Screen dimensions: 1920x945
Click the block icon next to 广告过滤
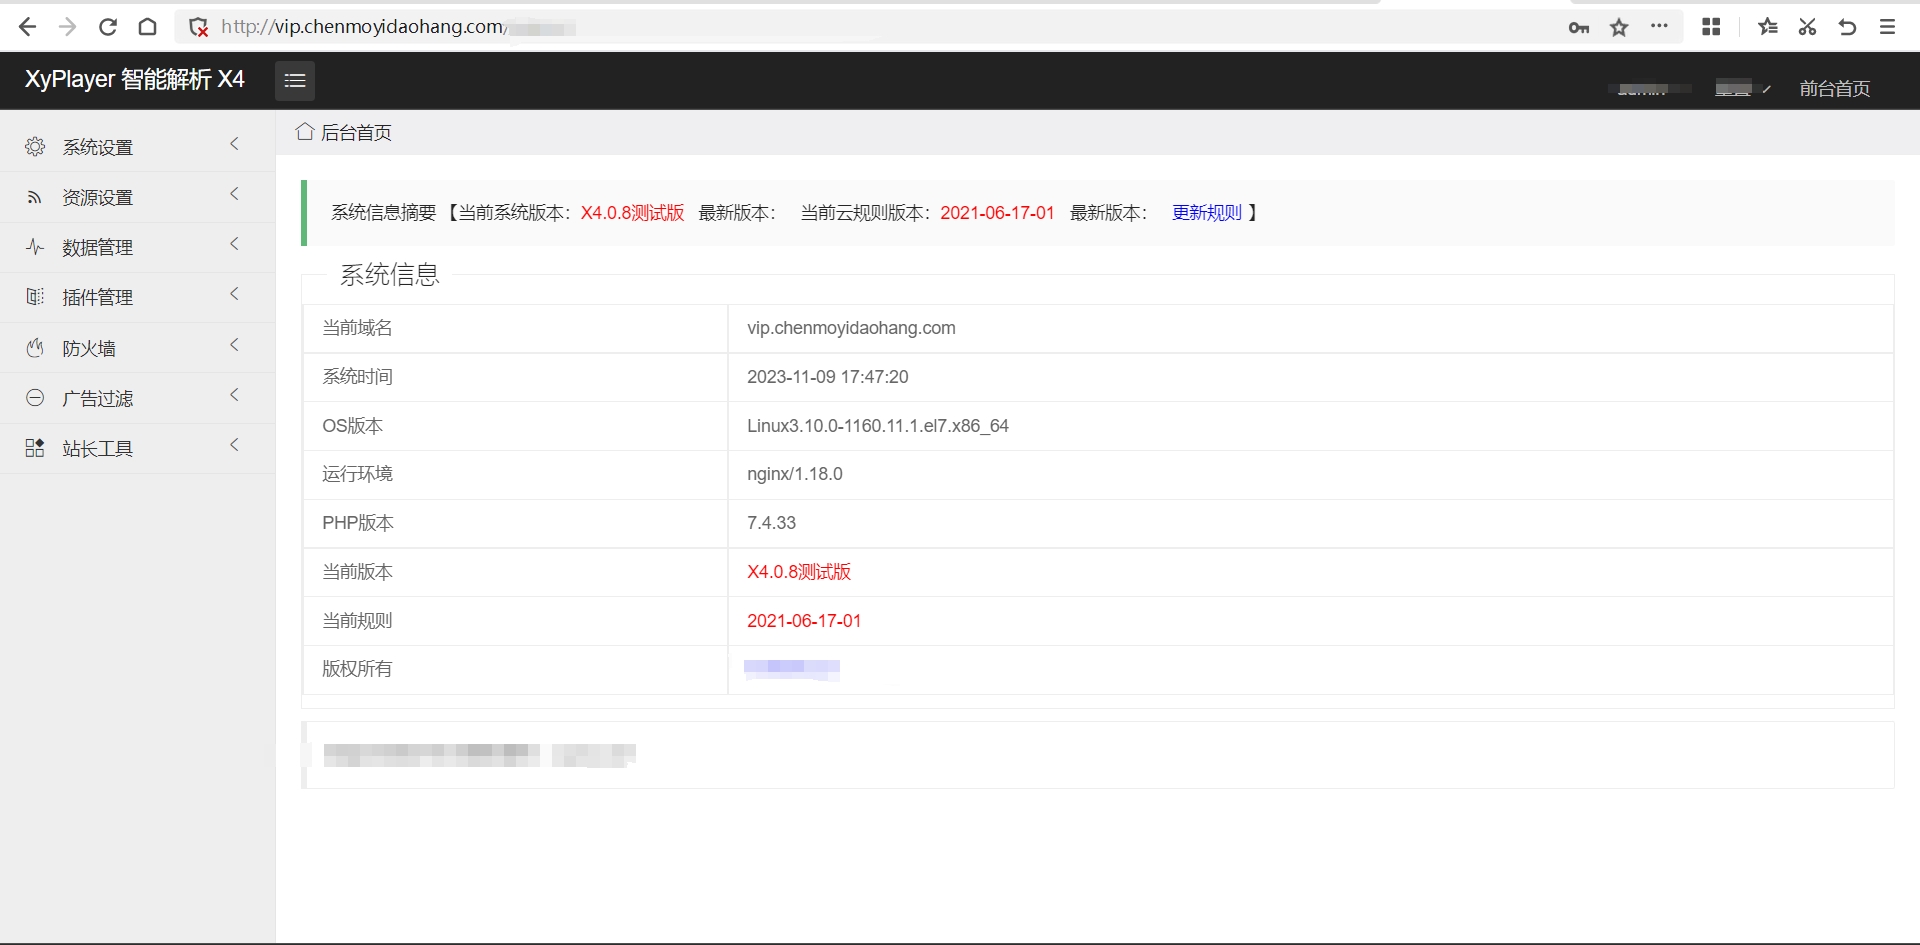[x=35, y=397]
